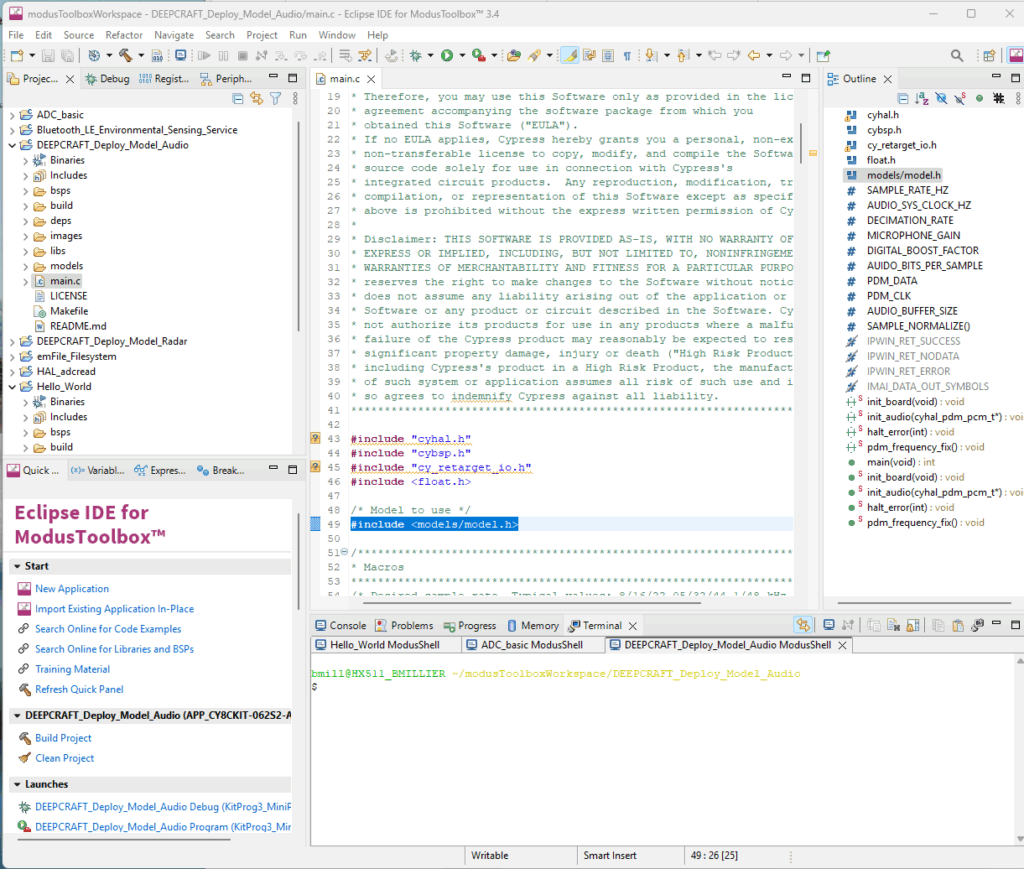Click the Build hammer toolbar icon

(125, 55)
